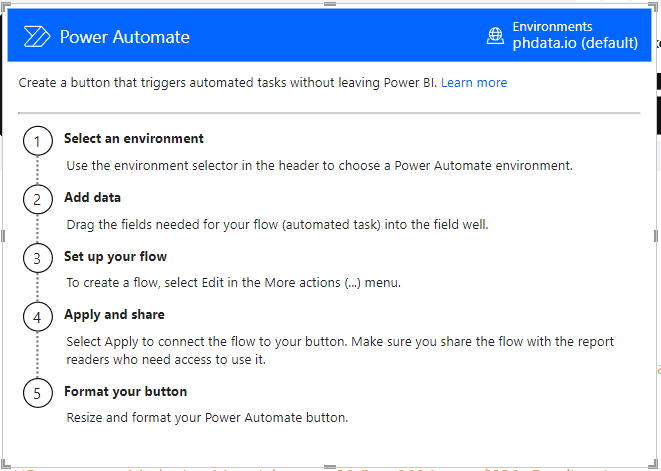
Task: Click the Power Automate header title
Action: tap(124, 37)
